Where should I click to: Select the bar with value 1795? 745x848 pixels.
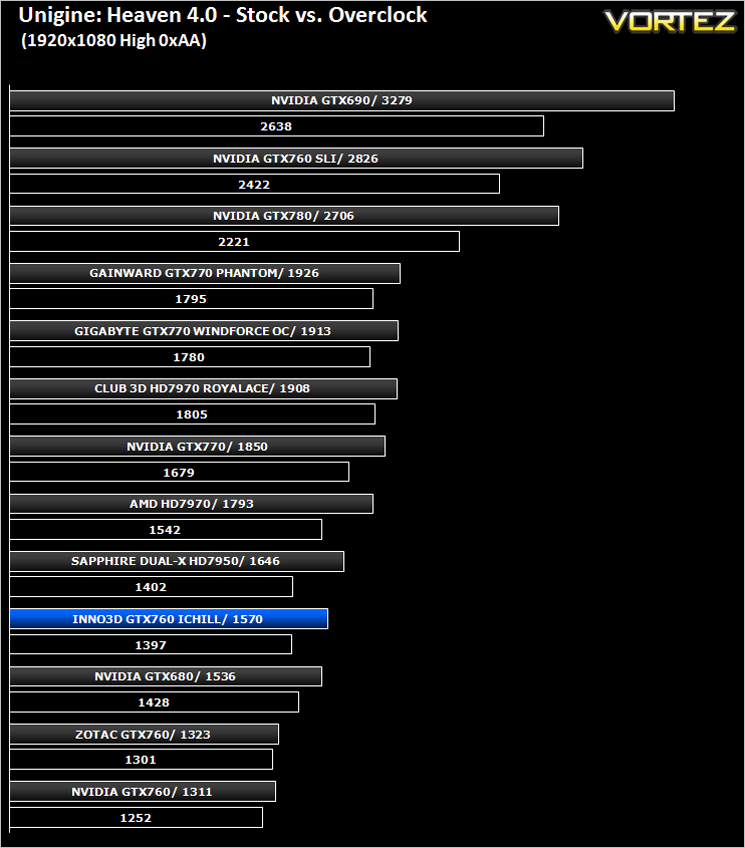pos(191,299)
